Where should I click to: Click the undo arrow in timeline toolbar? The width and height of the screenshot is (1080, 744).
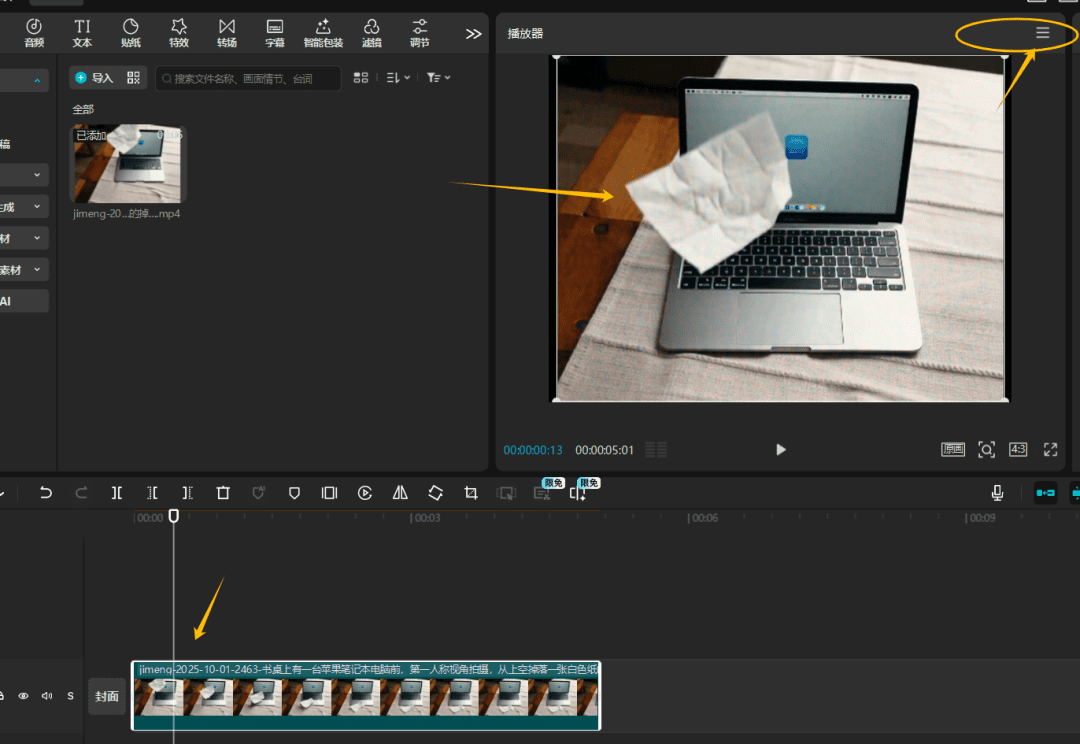click(x=46, y=493)
